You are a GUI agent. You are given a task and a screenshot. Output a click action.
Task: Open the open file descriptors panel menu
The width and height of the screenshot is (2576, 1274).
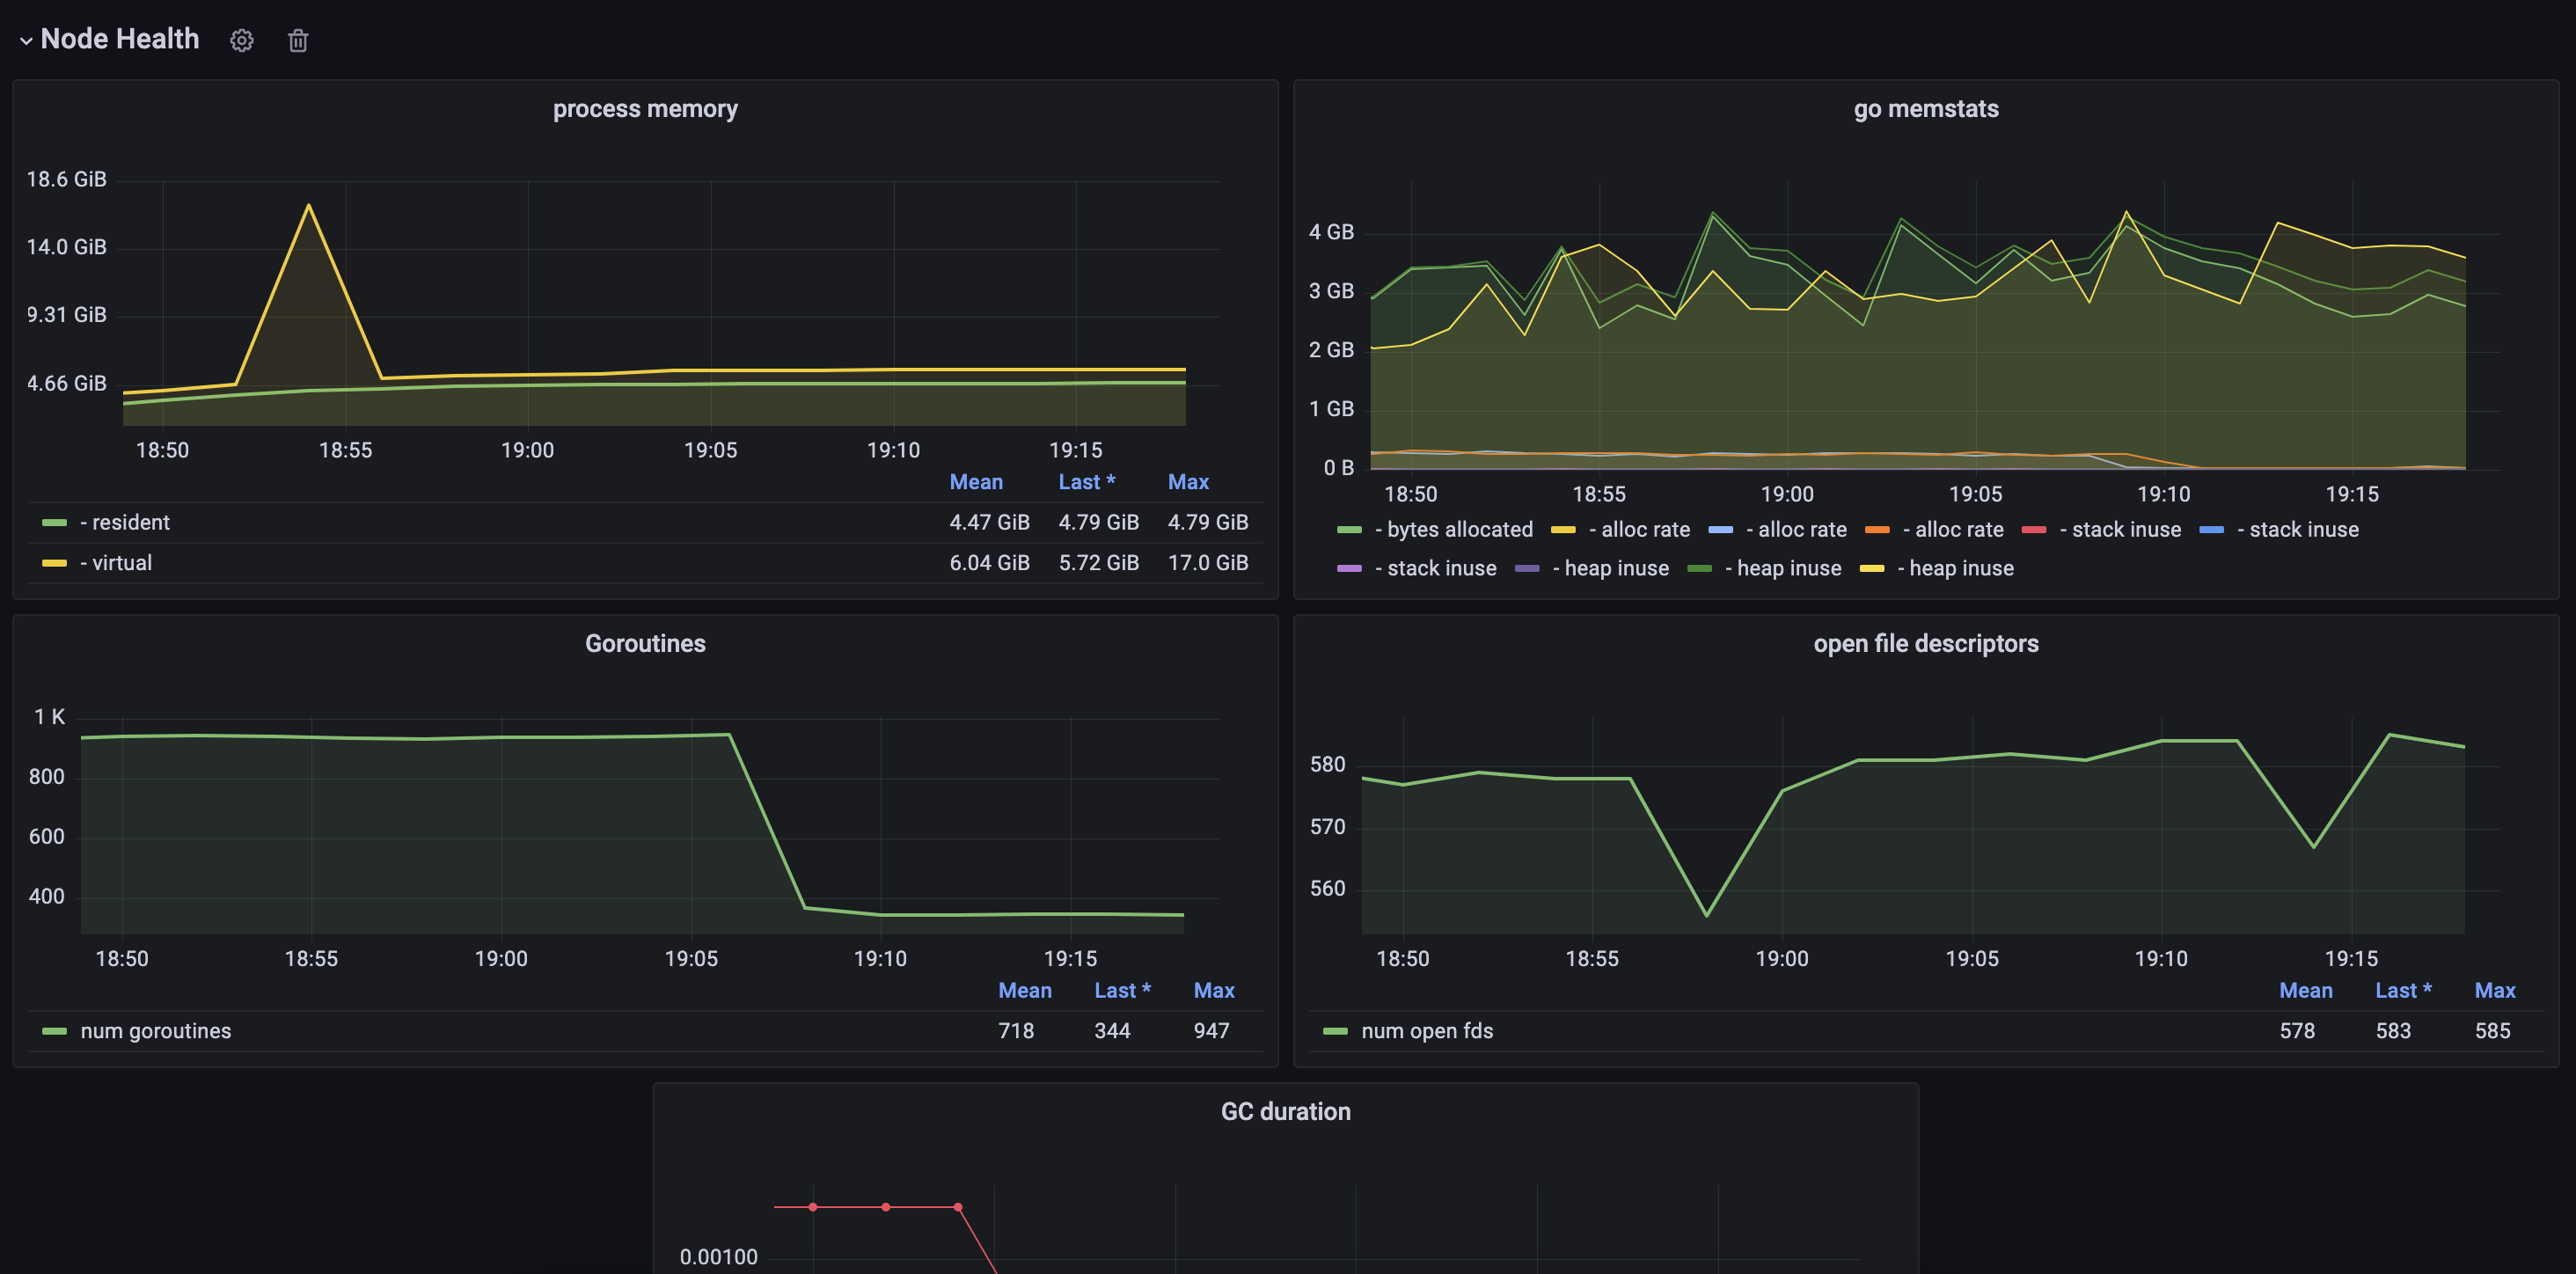[x=1925, y=644]
